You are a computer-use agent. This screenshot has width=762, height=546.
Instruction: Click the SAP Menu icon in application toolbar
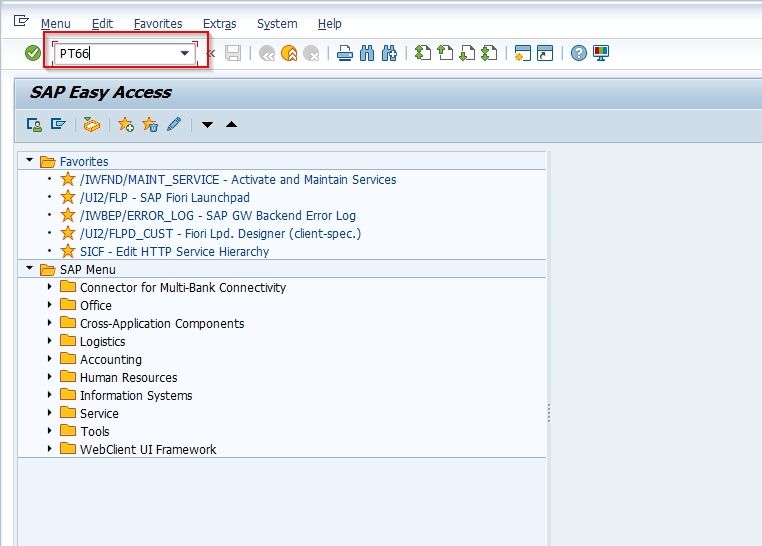click(x=58, y=125)
